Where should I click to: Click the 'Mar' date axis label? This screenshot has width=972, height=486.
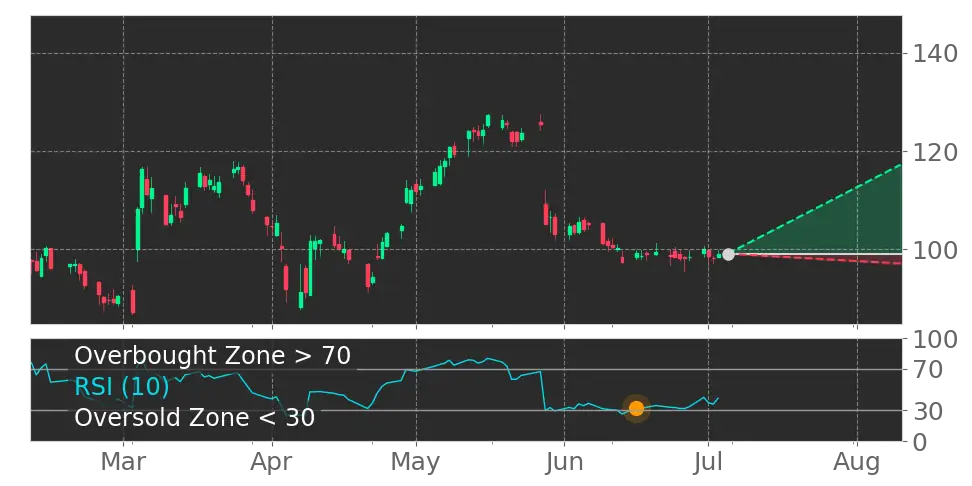coord(123,462)
